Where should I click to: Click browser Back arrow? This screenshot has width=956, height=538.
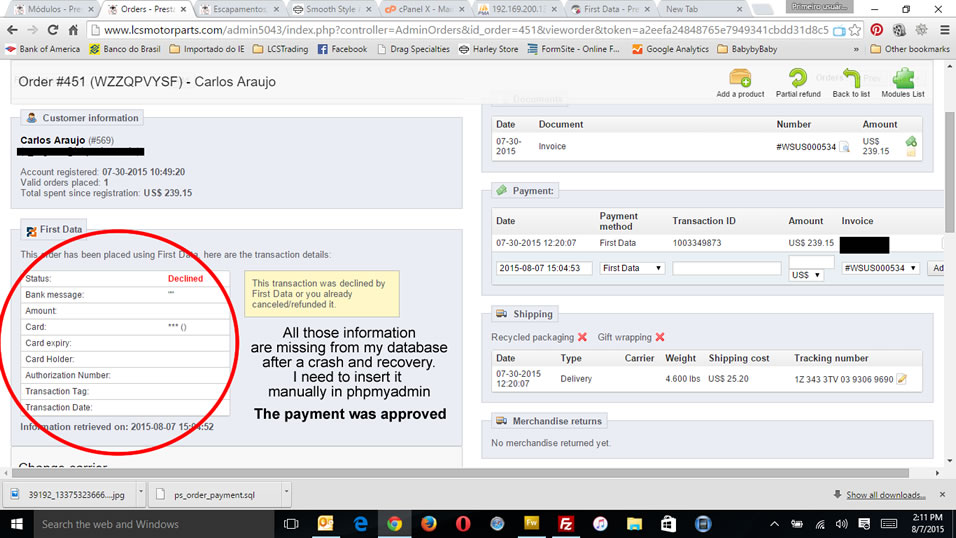pyautogui.click(x=12, y=30)
